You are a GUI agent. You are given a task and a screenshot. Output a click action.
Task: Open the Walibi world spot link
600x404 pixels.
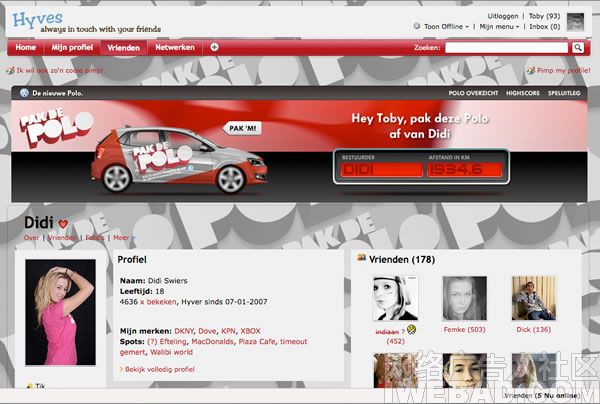point(171,352)
